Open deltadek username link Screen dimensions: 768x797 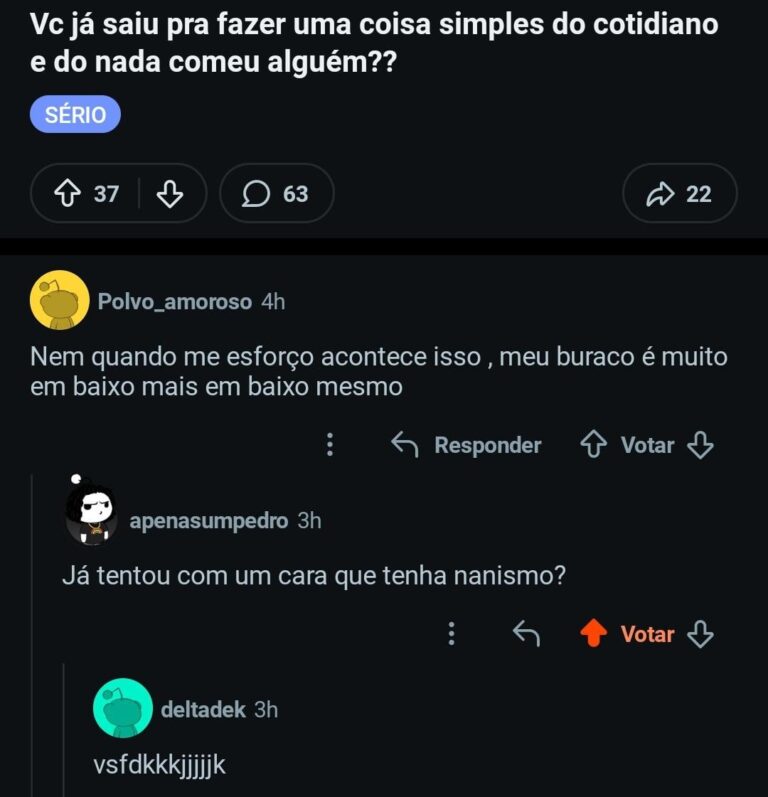[203, 709]
